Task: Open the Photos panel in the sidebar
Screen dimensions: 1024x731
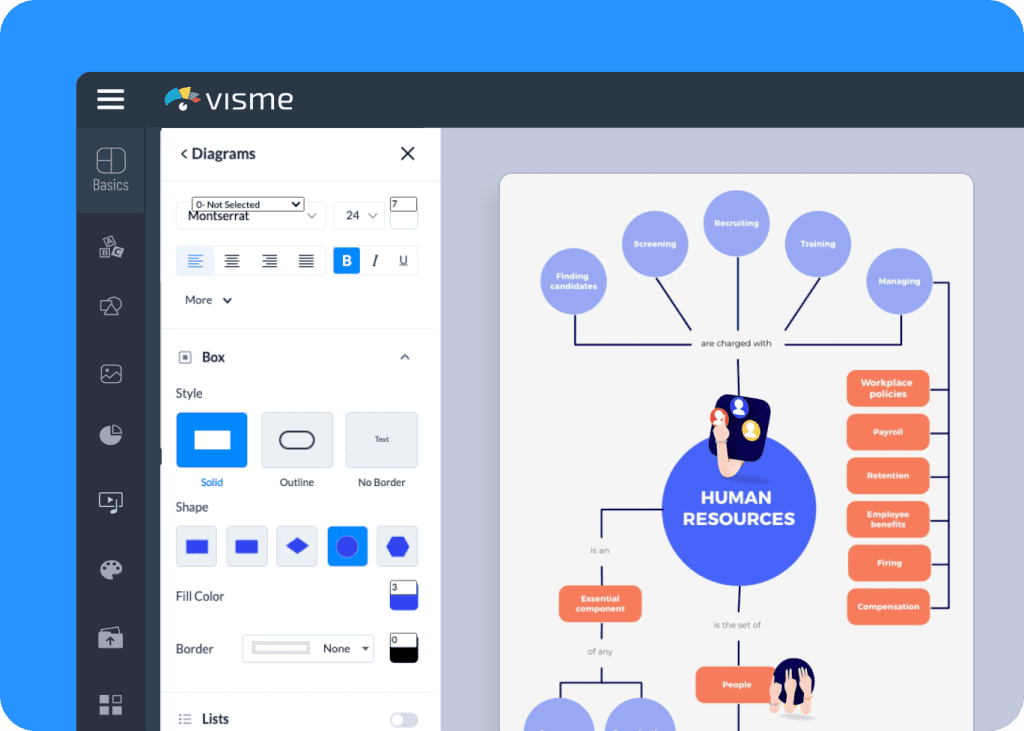Action: click(110, 372)
